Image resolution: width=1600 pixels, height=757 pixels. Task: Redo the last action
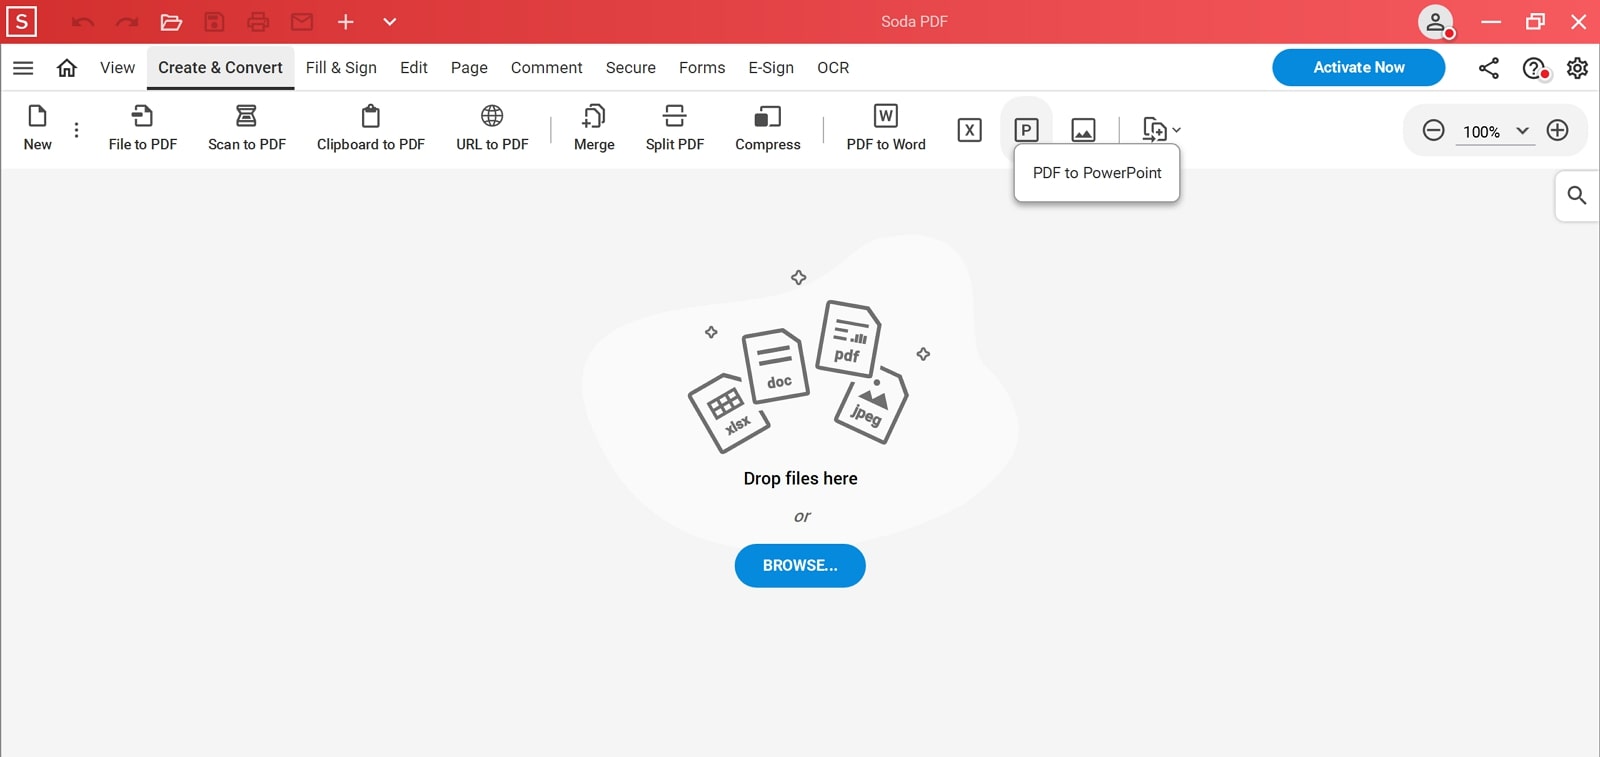pyautogui.click(x=127, y=22)
